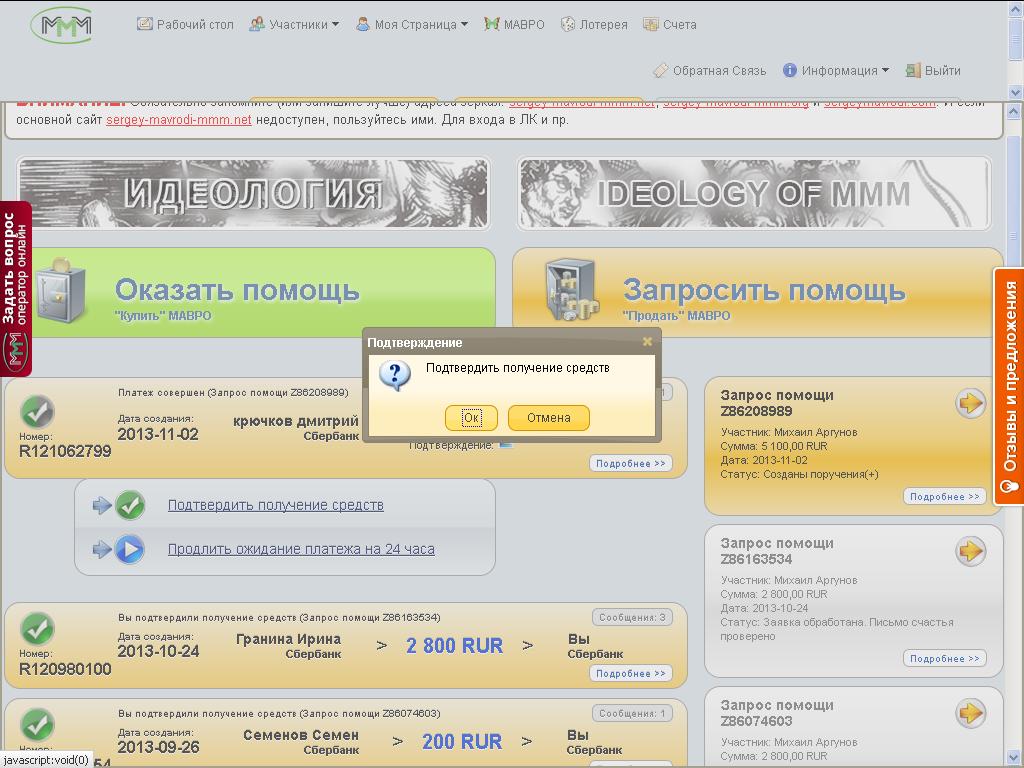Open Обратная Связь feedback page
1024x768 pixels.
710,70
